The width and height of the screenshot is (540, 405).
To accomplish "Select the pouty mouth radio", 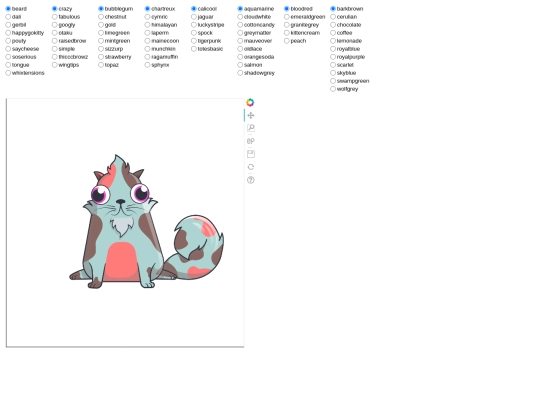I will pyautogui.click(x=8, y=41).
